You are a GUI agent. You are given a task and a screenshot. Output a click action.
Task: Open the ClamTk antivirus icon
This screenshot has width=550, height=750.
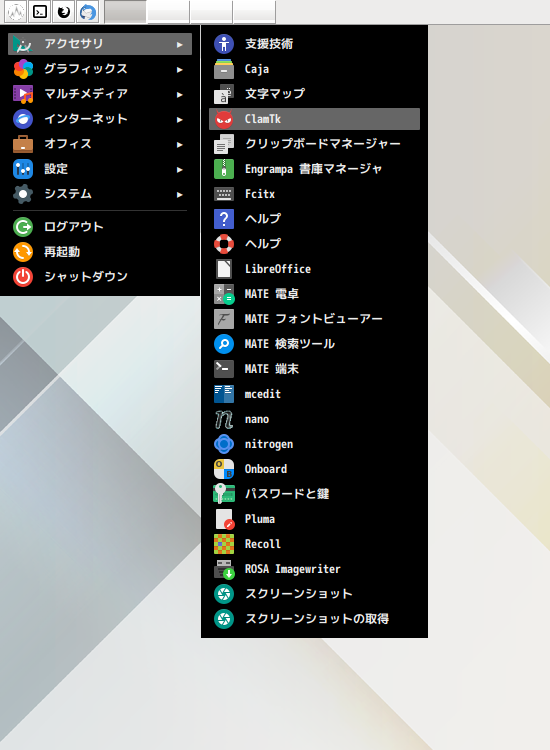click(x=224, y=119)
